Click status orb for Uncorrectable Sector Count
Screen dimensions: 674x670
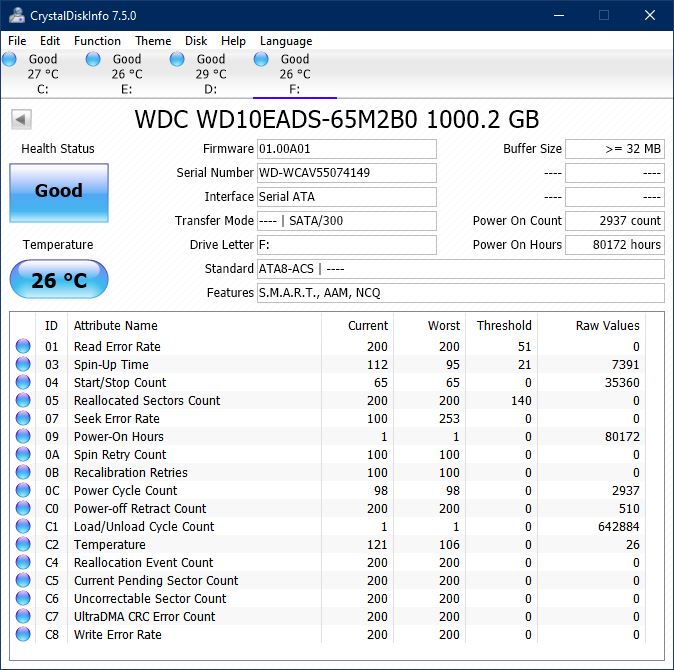(23, 598)
